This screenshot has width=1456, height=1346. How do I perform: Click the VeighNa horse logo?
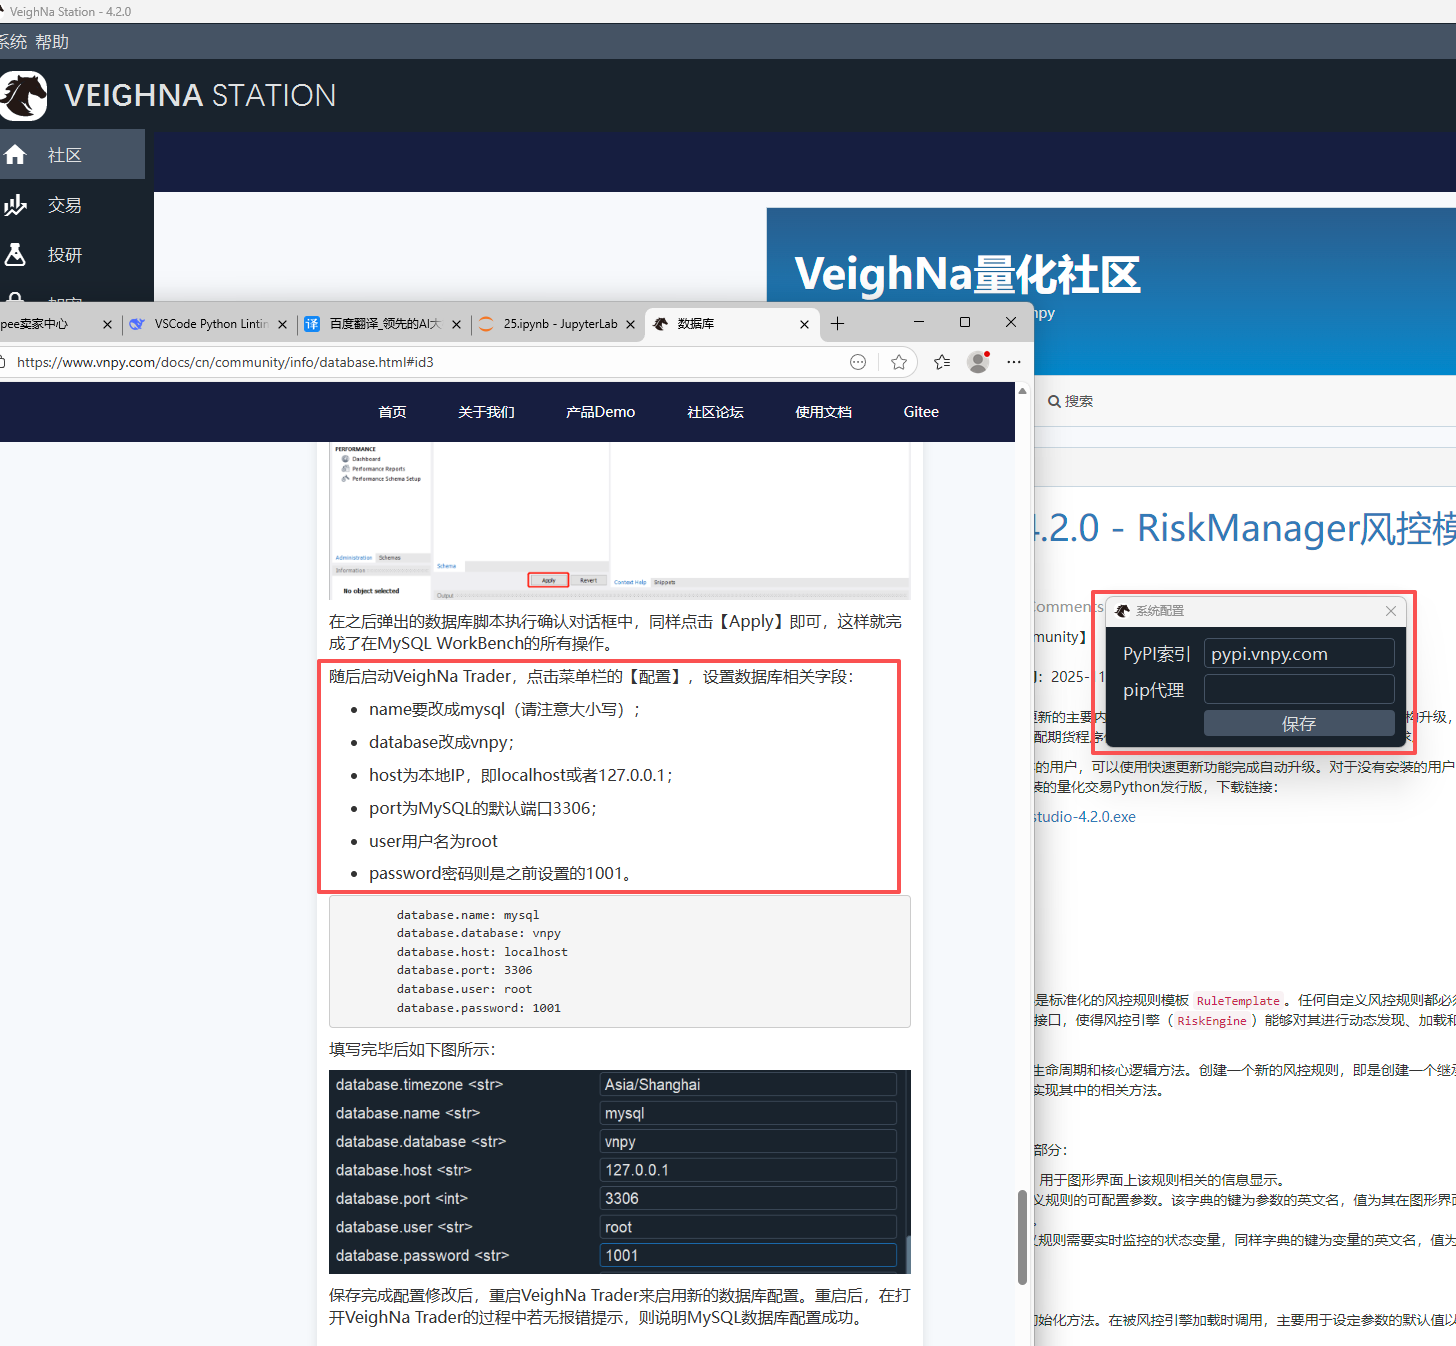tap(23, 96)
